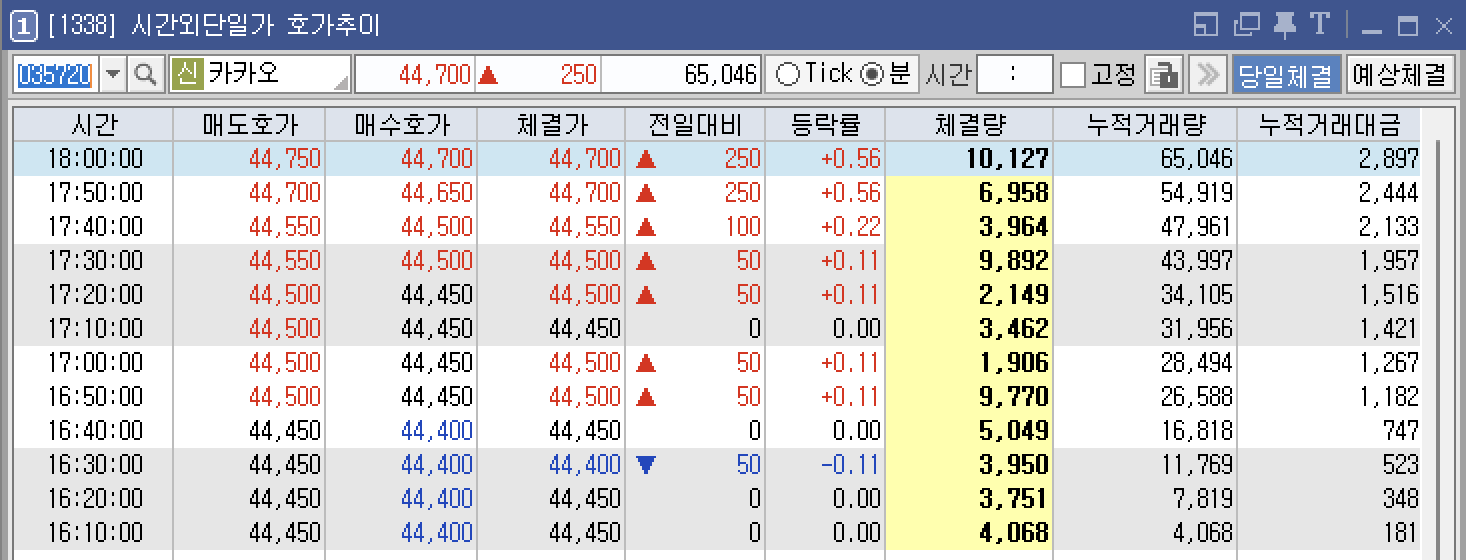Click the 전일대비 column header
Screen dimensions: 1466x560
pos(695,125)
